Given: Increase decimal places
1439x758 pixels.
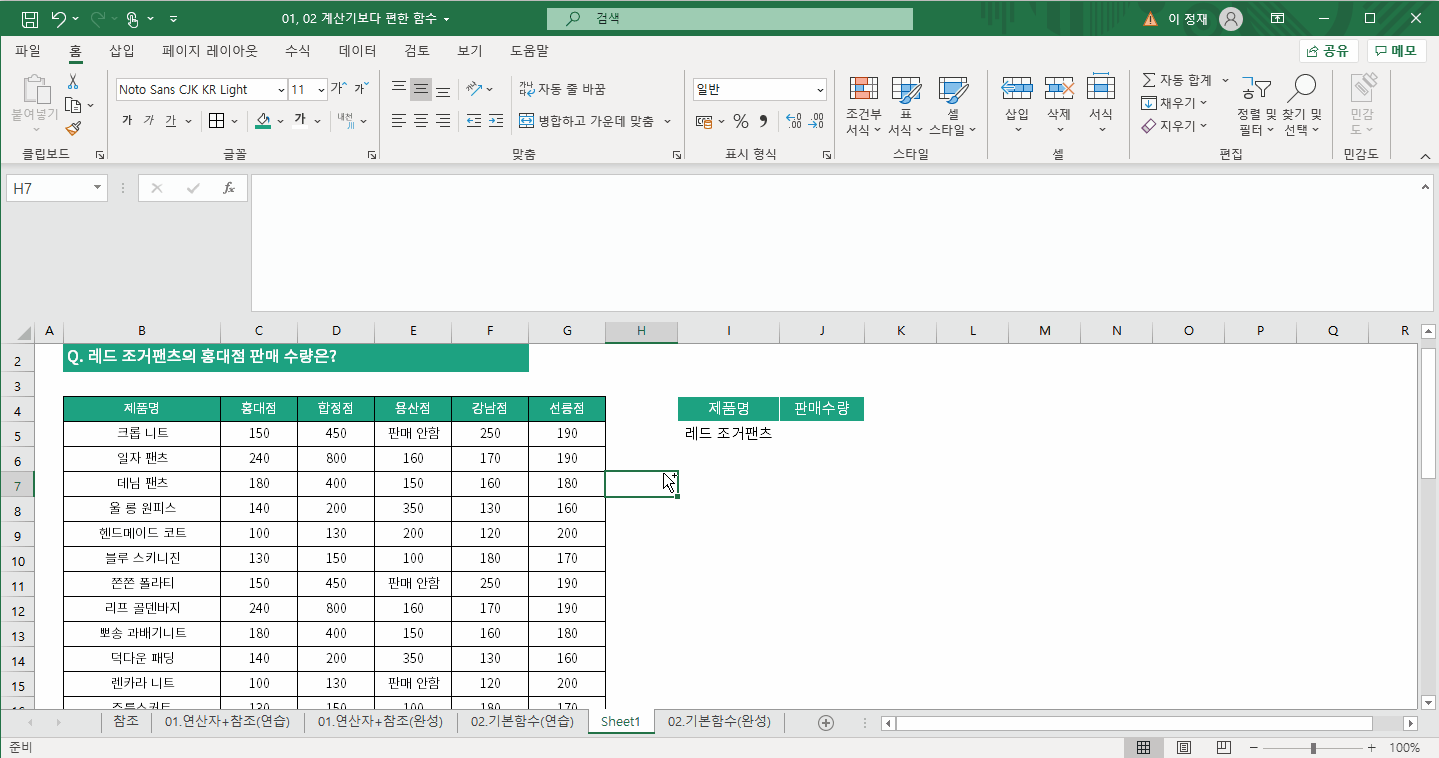Looking at the screenshot, I should 794,121.
